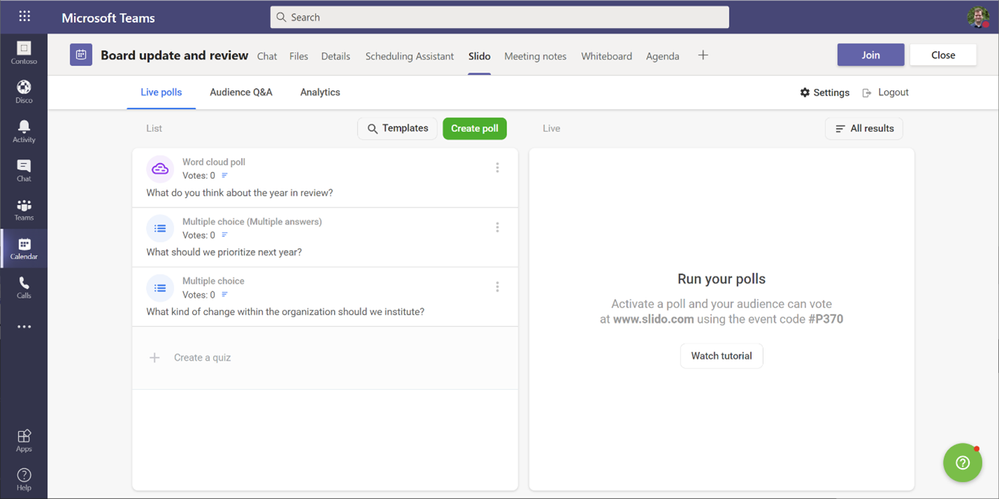Join the meeting
Viewport: 999px width, 499px height.
coord(870,55)
